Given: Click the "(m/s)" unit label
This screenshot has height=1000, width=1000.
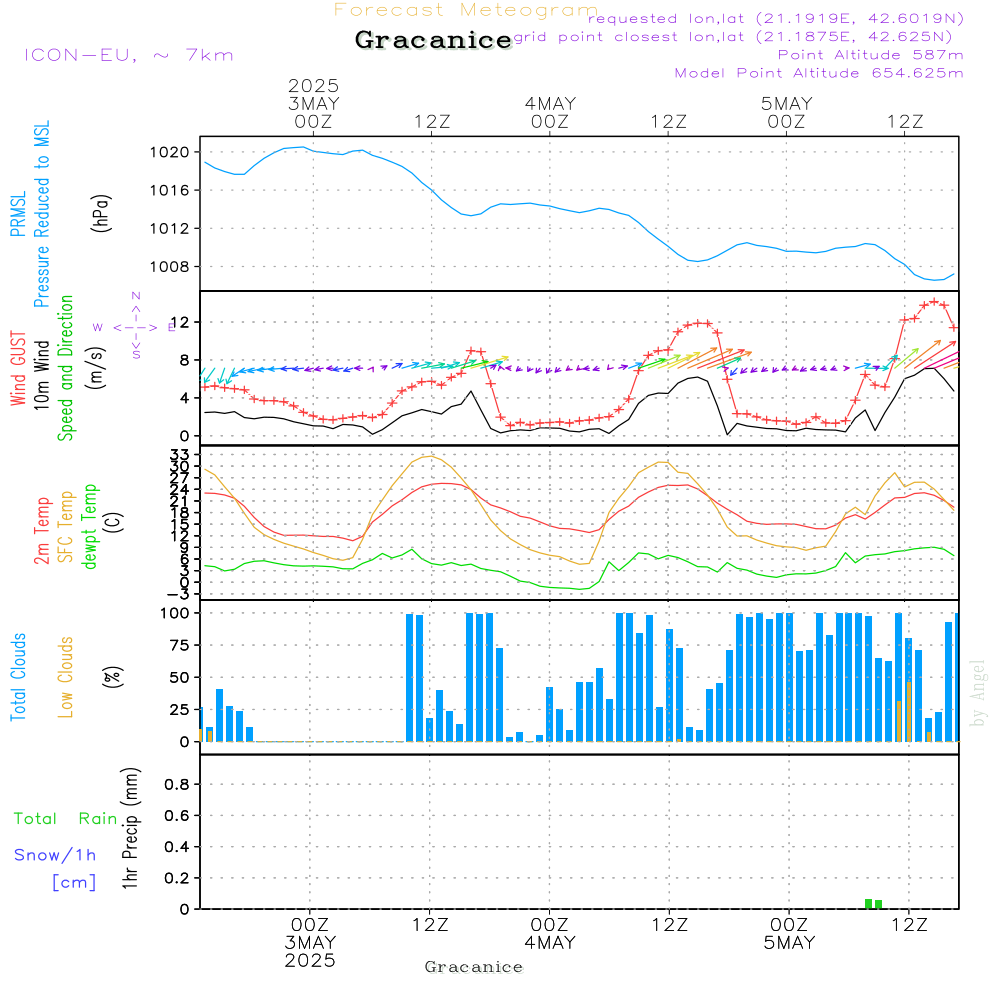Looking at the screenshot, I should 96,368.
